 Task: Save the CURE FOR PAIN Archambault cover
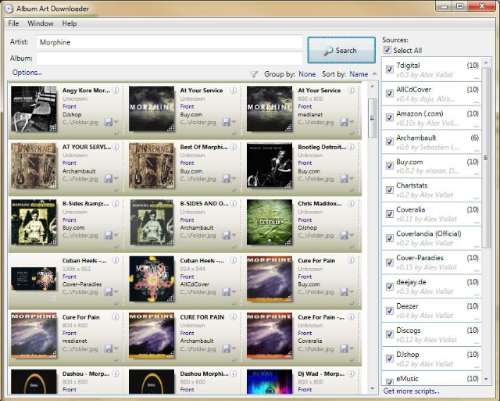tap(226, 349)
